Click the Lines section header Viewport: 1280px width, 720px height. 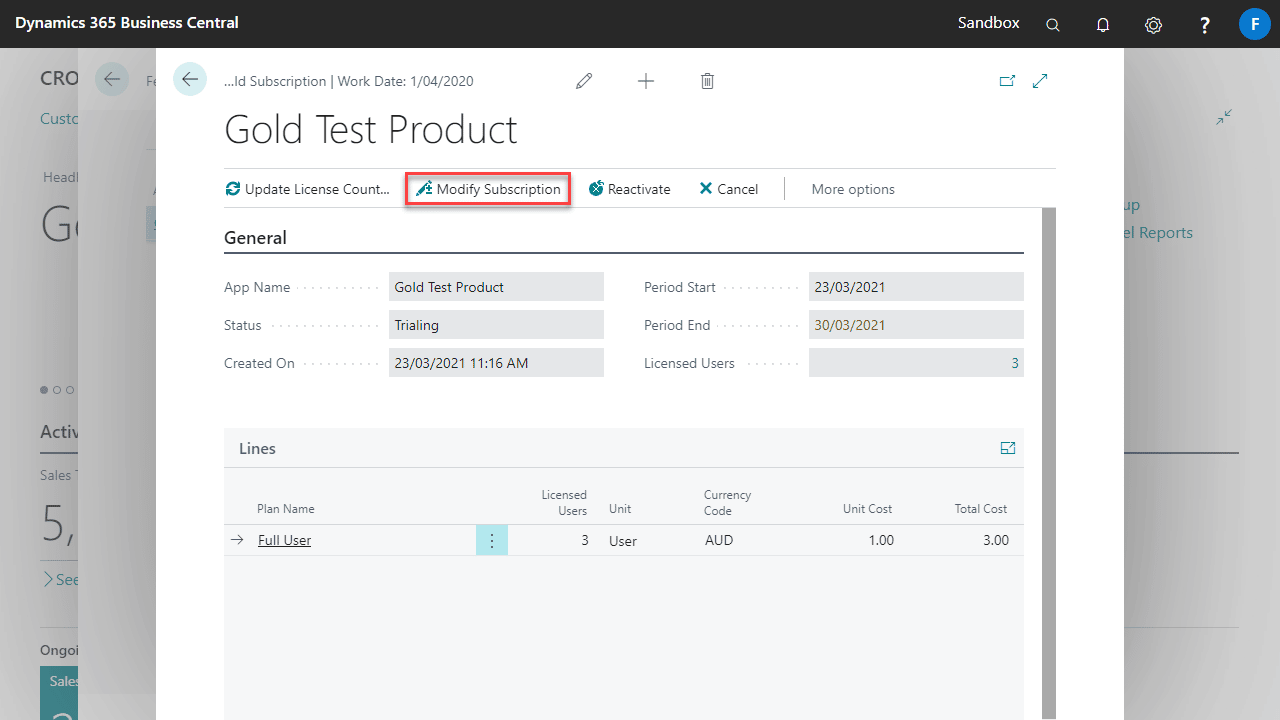pos(257,448)
